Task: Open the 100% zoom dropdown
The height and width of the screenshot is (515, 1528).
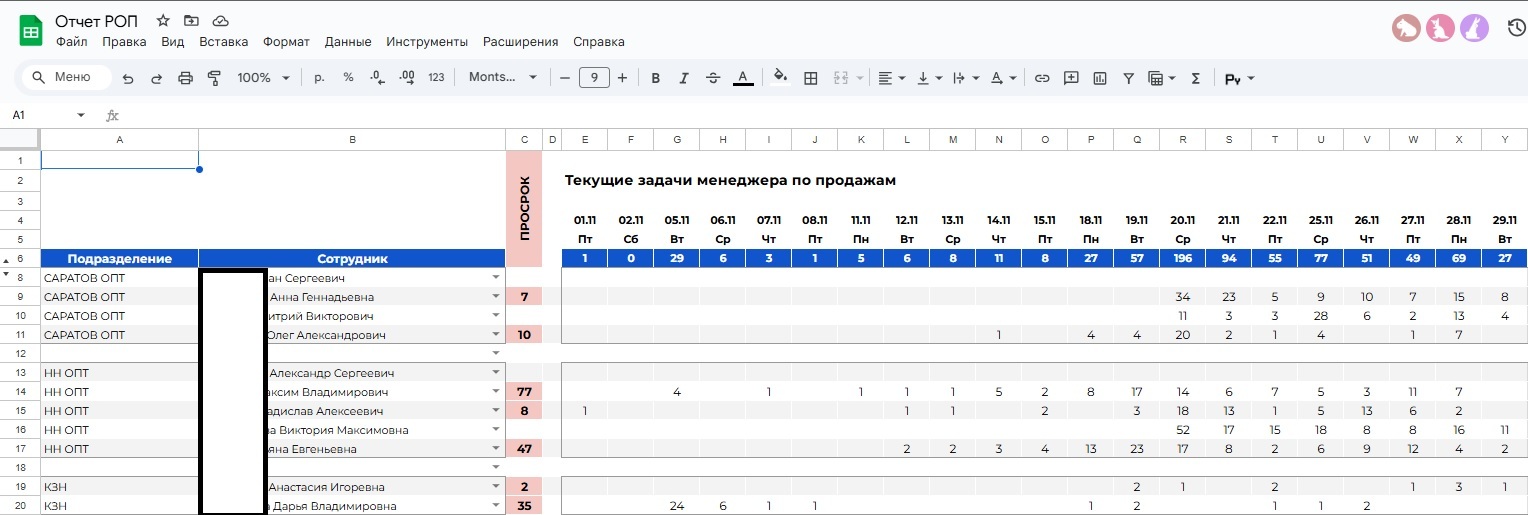Action: (263, 78)
